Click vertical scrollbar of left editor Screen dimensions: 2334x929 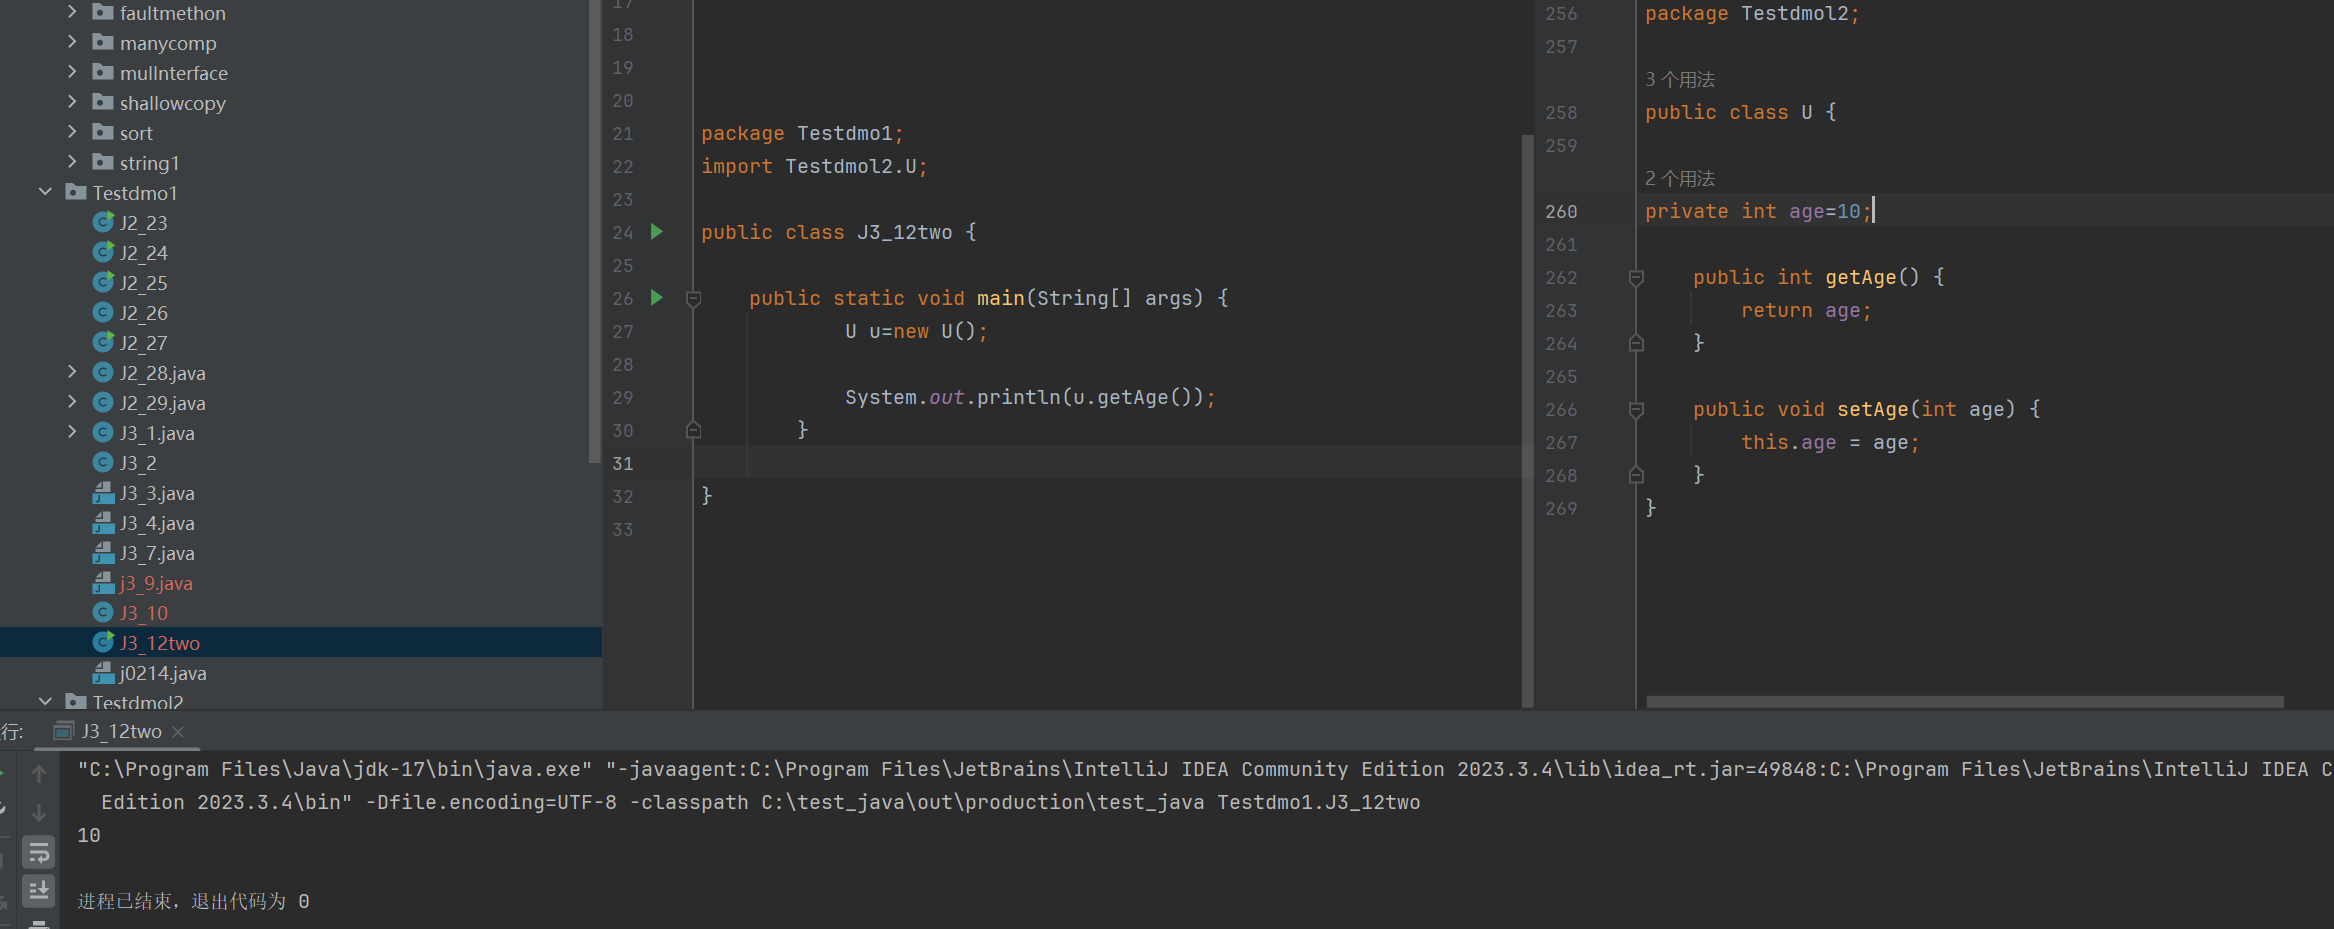[x=1527, y=420]
